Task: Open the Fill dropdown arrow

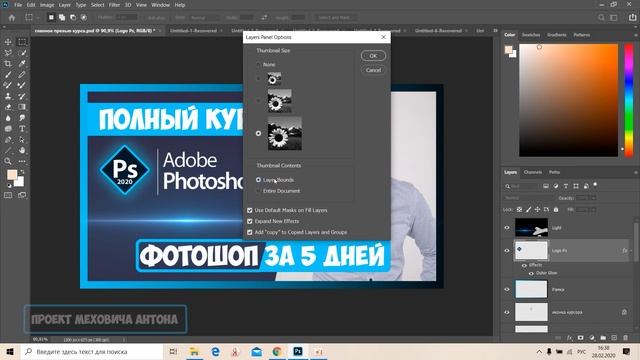Action: 593,209
